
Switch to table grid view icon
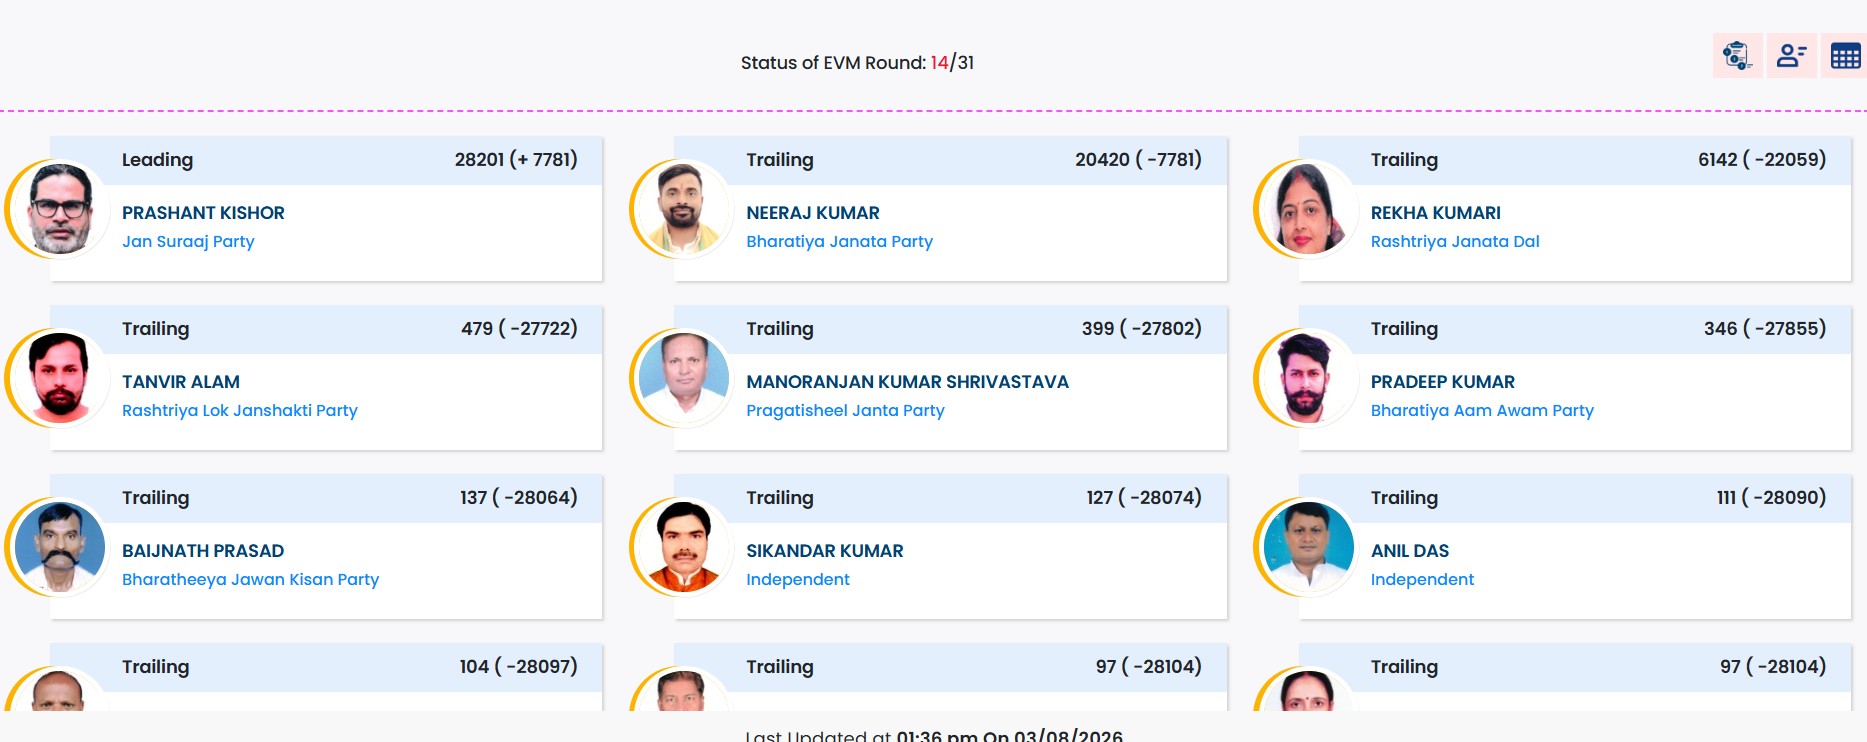point(1845,56)
